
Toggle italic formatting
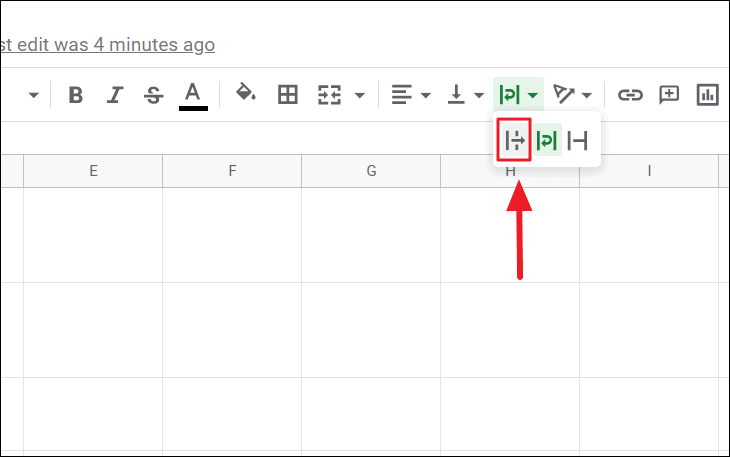pos(114,95)
